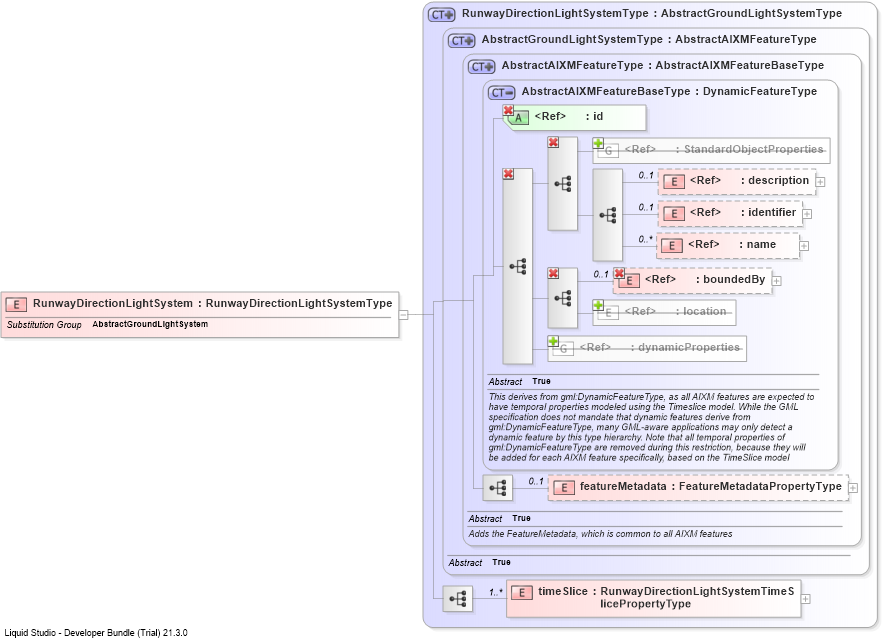Select the struck-out StandardObjectProperties group reference
Screen dimensions: 882x638
click(x=712, y=150)
